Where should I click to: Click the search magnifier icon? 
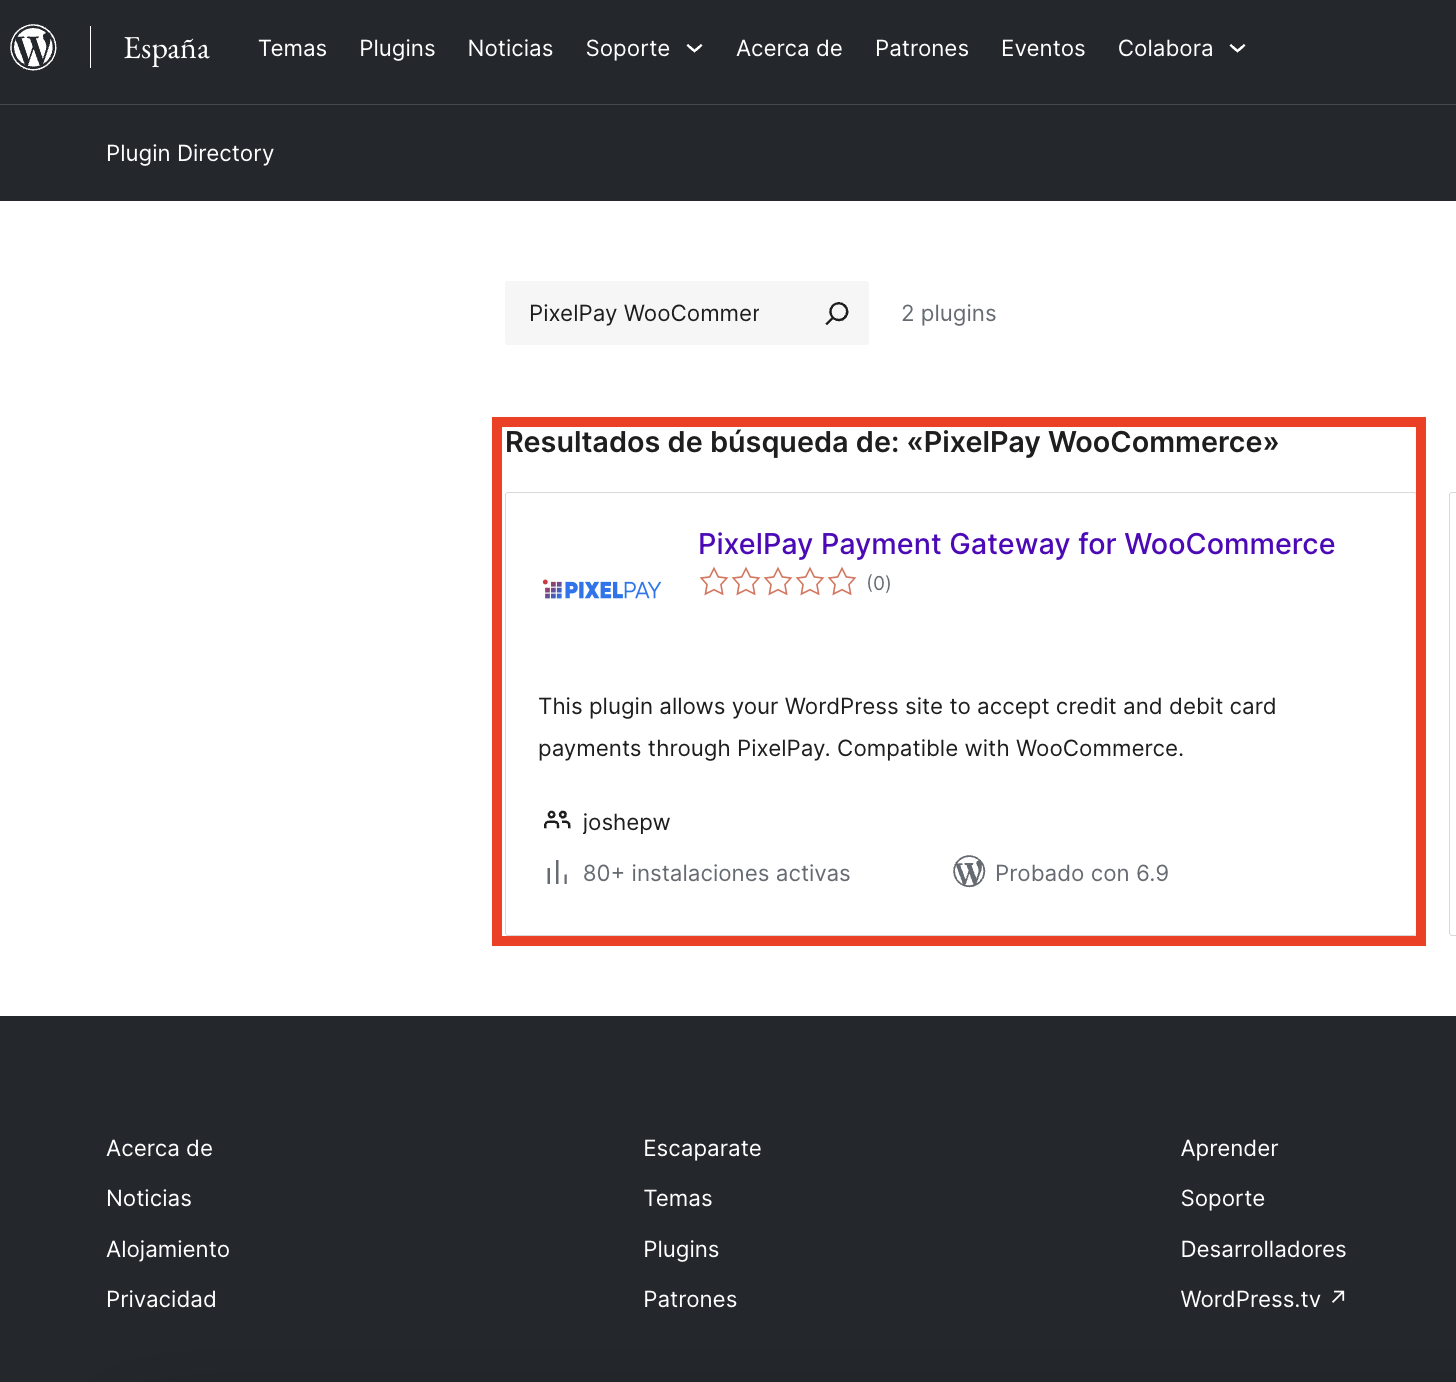click(836, 313)
